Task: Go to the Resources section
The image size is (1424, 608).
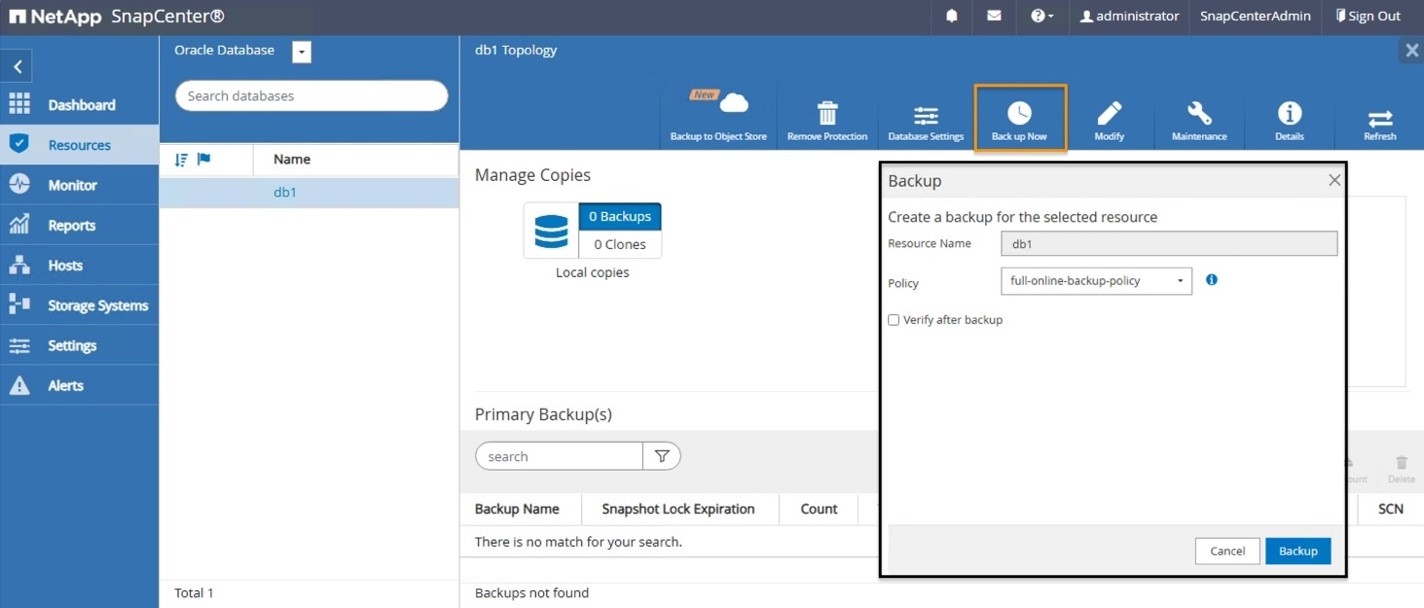Action: pos(79,145)
